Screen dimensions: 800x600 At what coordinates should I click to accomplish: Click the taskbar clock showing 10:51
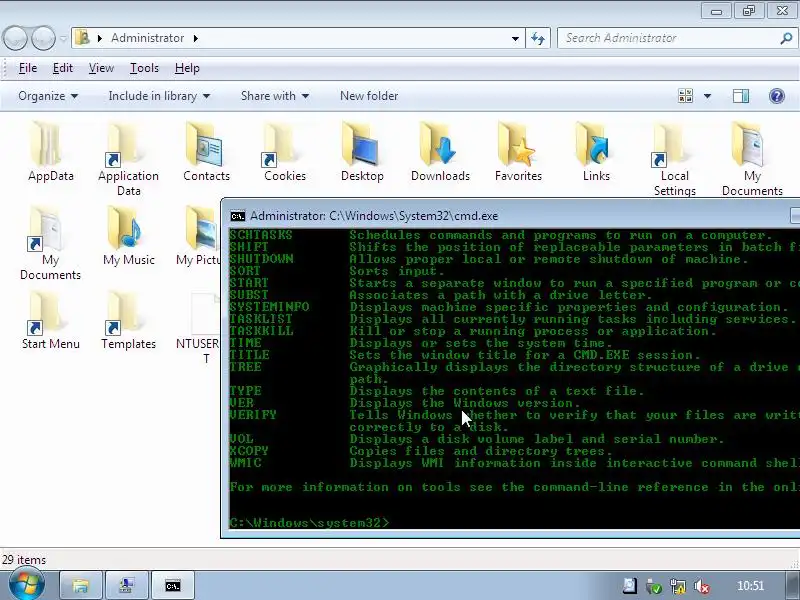[750, 586]
